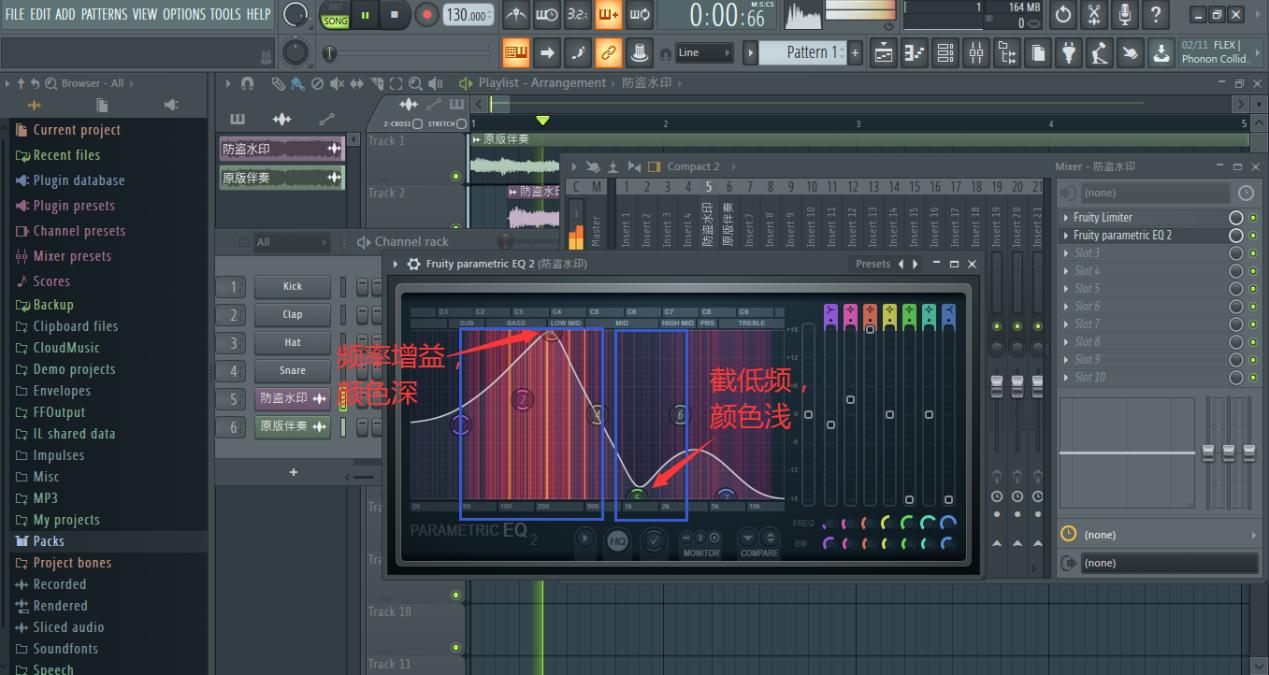Screen dimensions: 1269x675
Task: Open the Mixer from the toolbar
Action: [x=976, y=52]
